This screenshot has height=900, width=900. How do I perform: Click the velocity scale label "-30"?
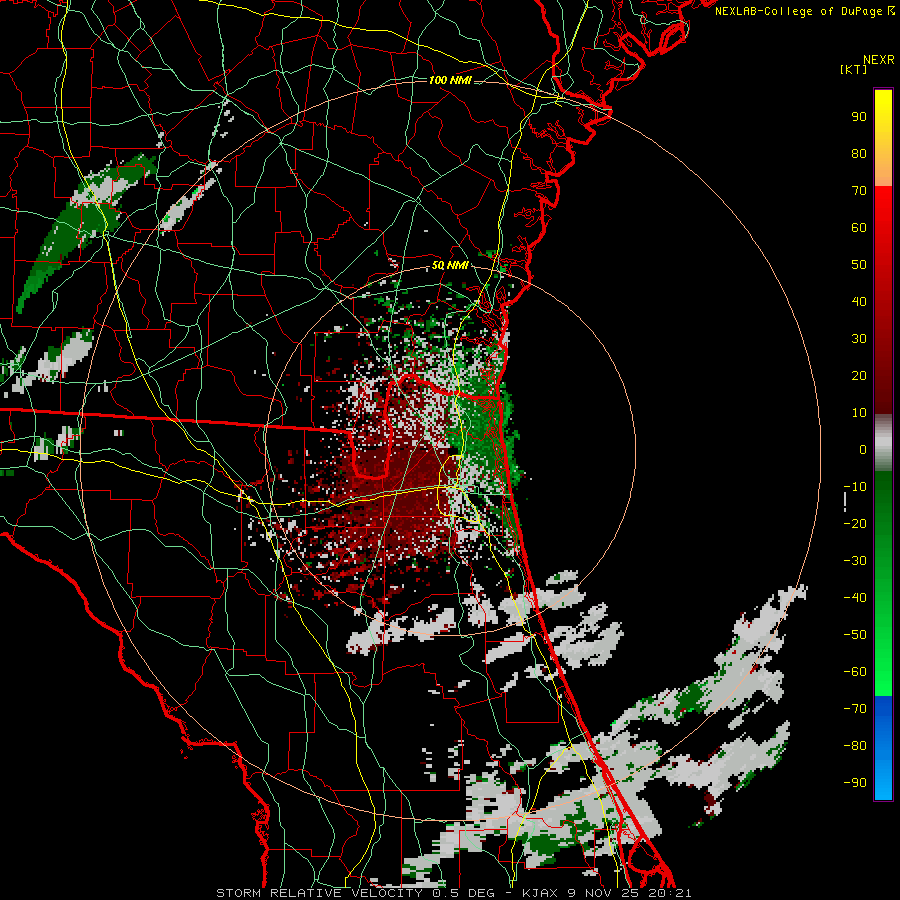(x=855, y=561)
